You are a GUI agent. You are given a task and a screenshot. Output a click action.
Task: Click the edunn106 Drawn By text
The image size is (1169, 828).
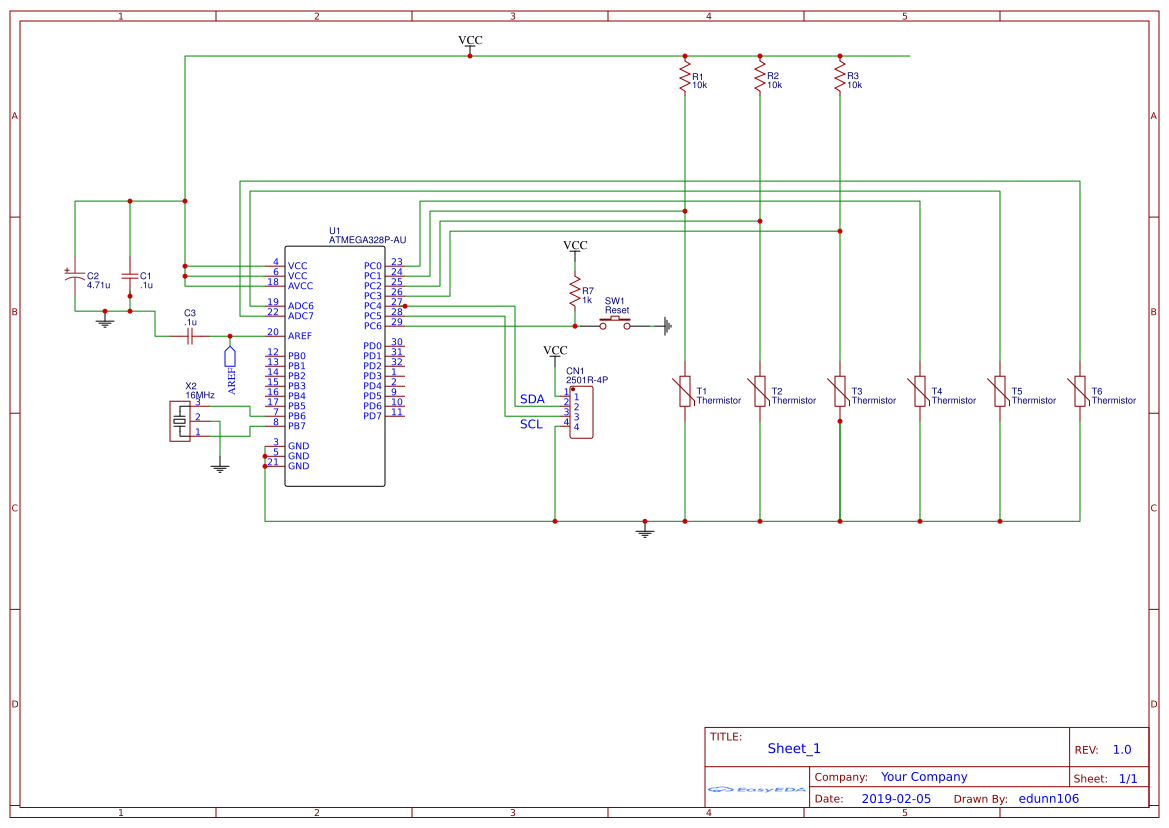click(1050, 798)
